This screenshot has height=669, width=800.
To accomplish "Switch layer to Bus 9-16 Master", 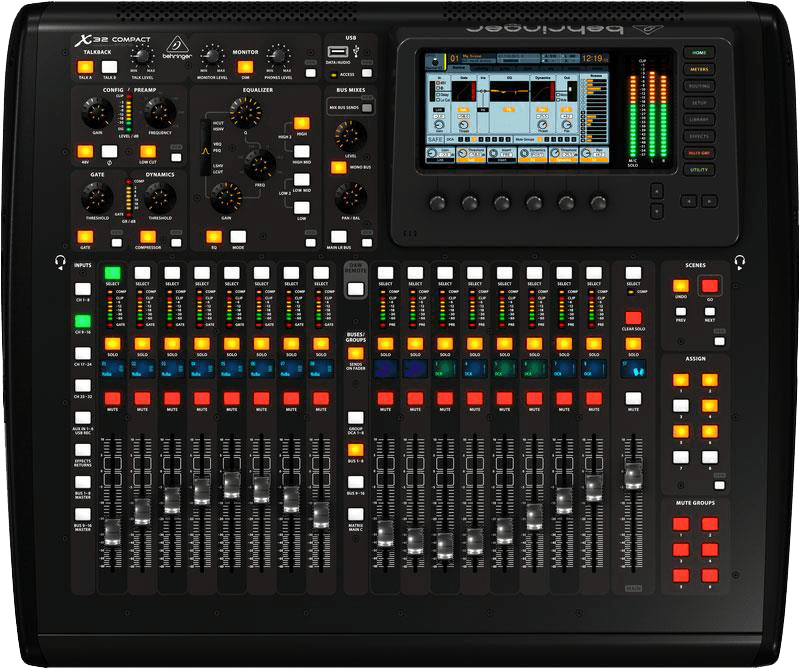I will click(83, 514).
